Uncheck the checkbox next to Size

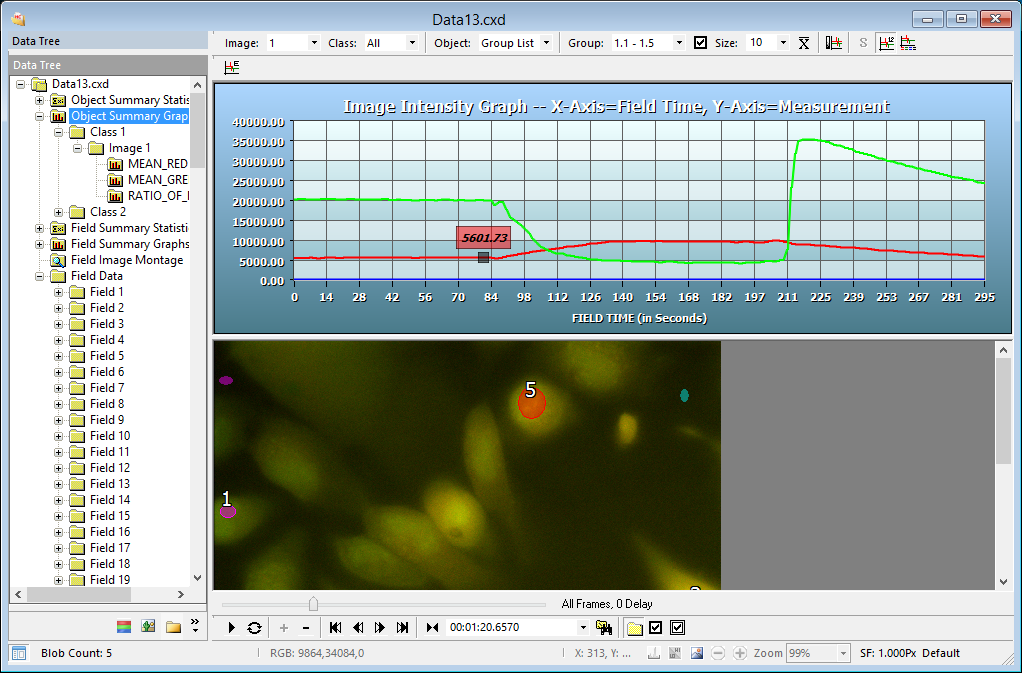tap(700, 43)
